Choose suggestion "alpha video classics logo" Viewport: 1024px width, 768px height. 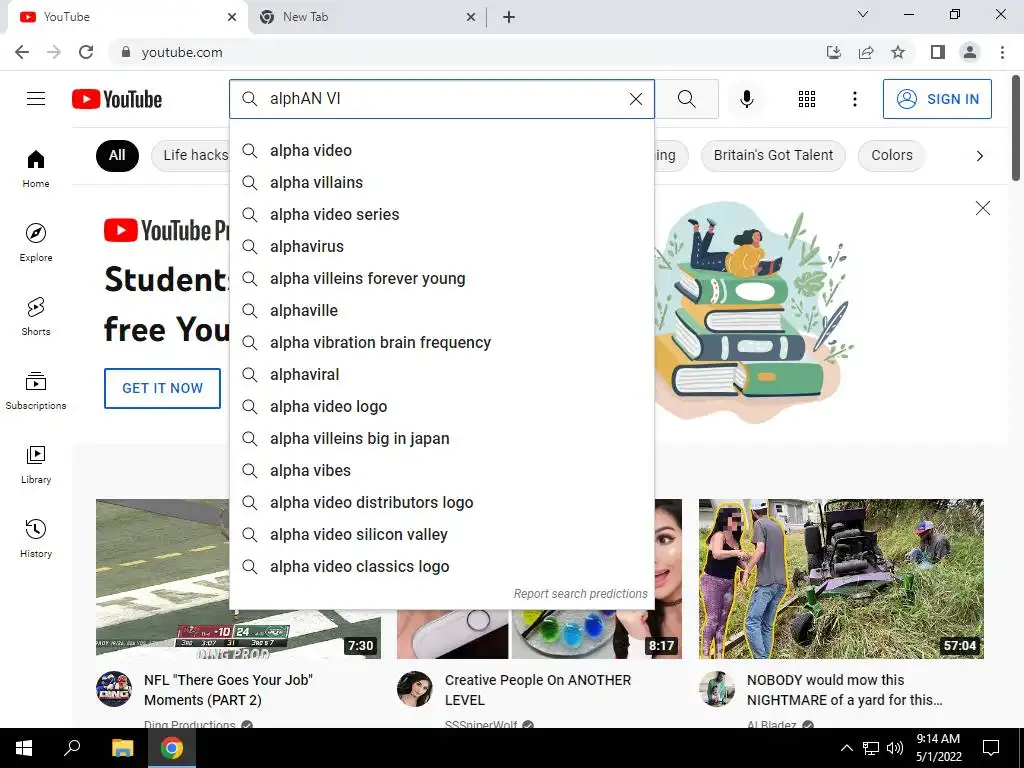pos(442,566)
